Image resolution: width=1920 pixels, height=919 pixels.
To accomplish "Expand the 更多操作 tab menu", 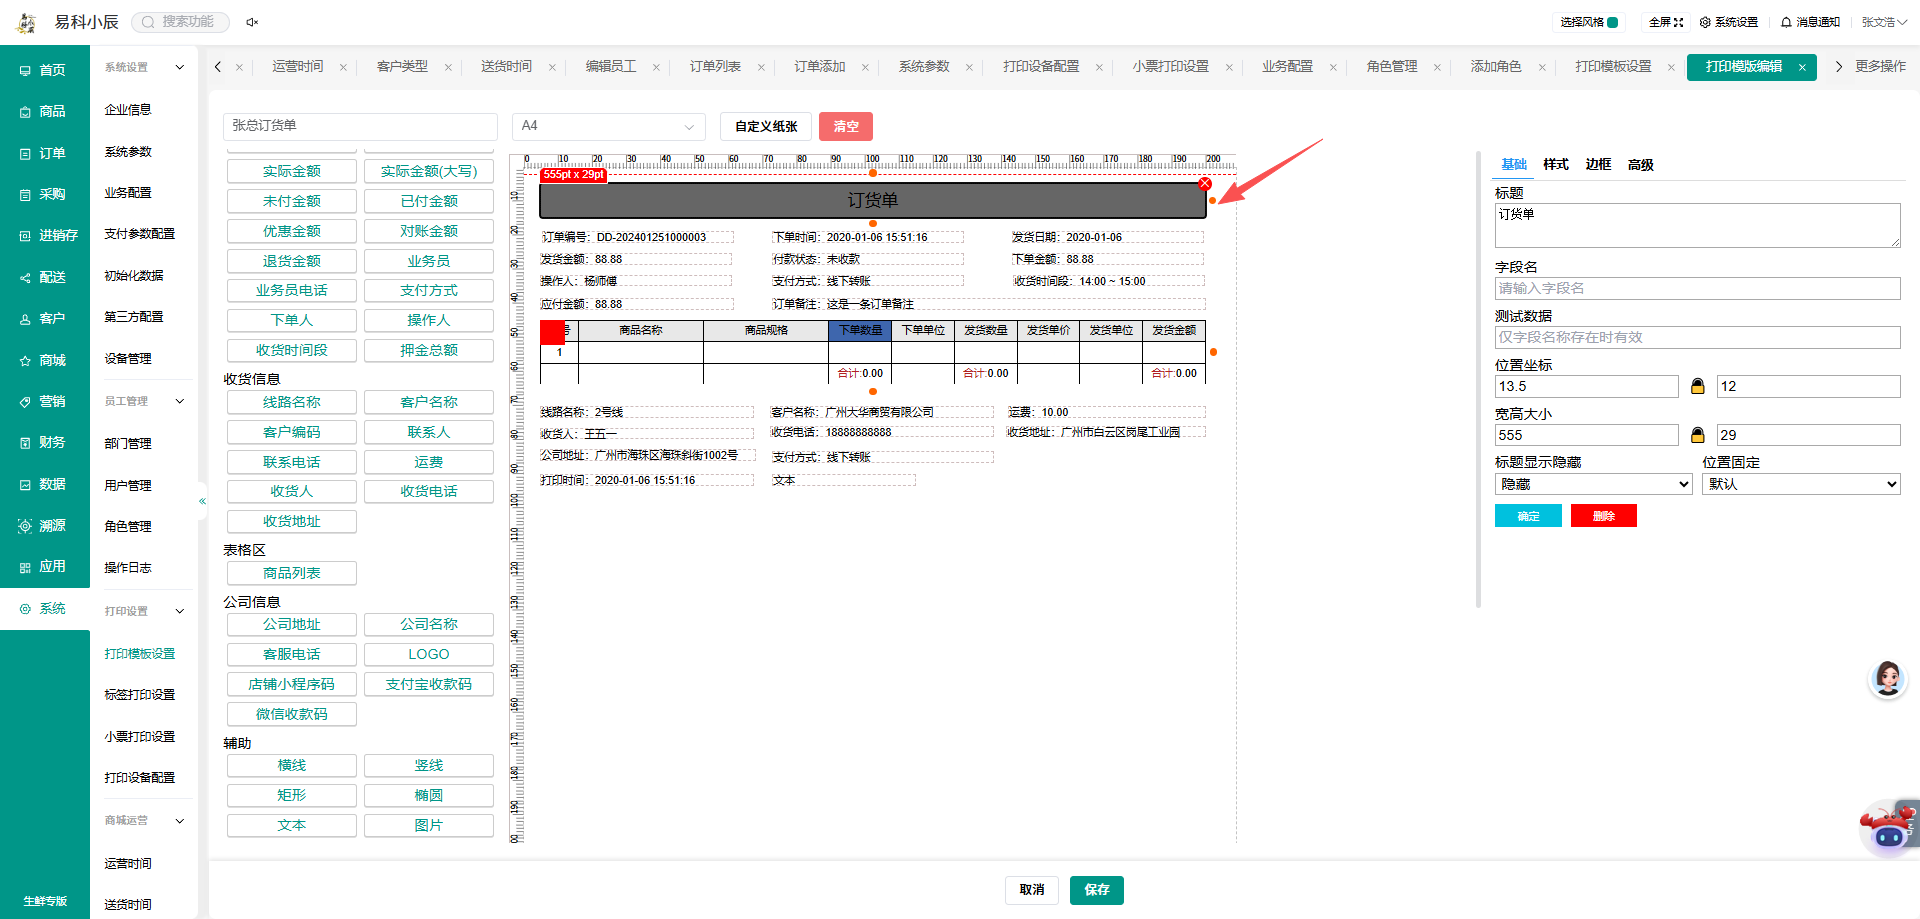I will (x=1880, y=67).
